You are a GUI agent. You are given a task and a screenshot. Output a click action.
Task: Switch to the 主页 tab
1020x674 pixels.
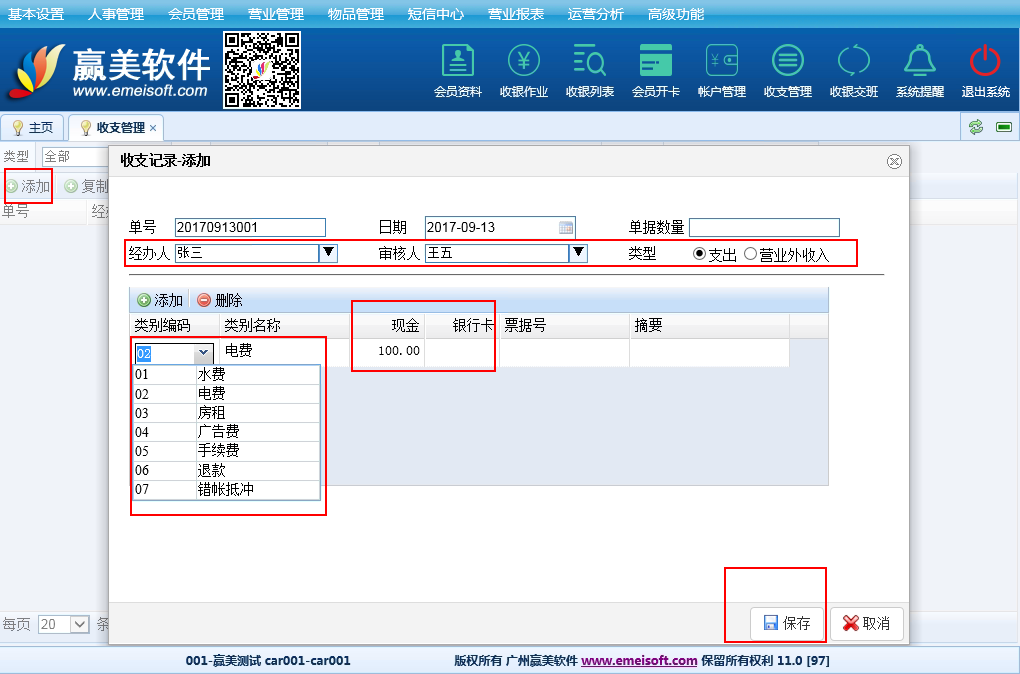click(x=33, y=128)
